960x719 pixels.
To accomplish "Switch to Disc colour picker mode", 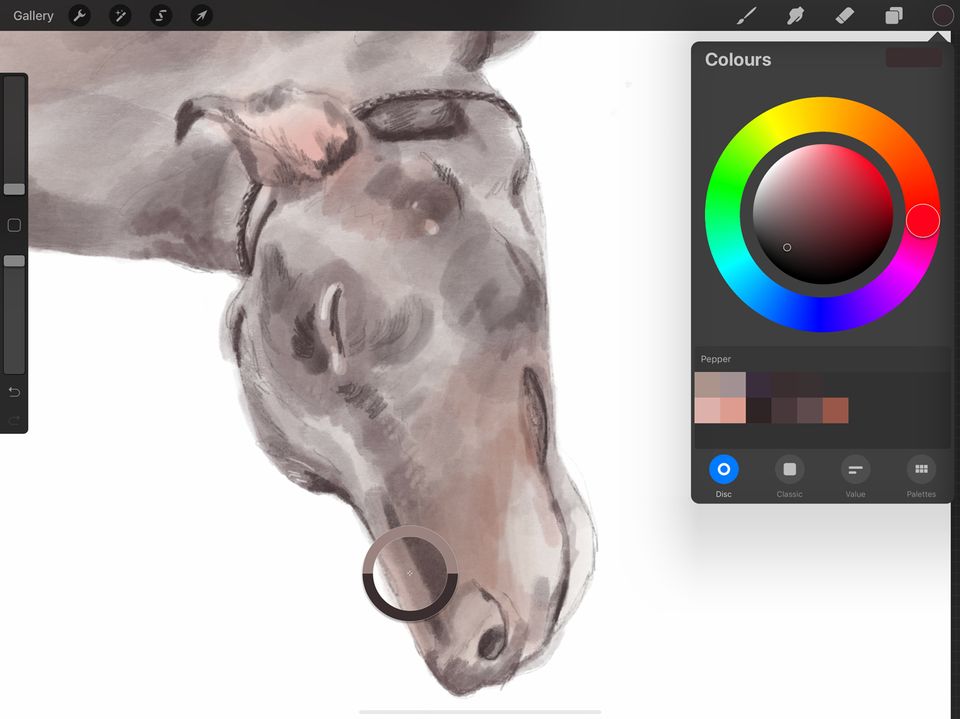I will point(723,471).
